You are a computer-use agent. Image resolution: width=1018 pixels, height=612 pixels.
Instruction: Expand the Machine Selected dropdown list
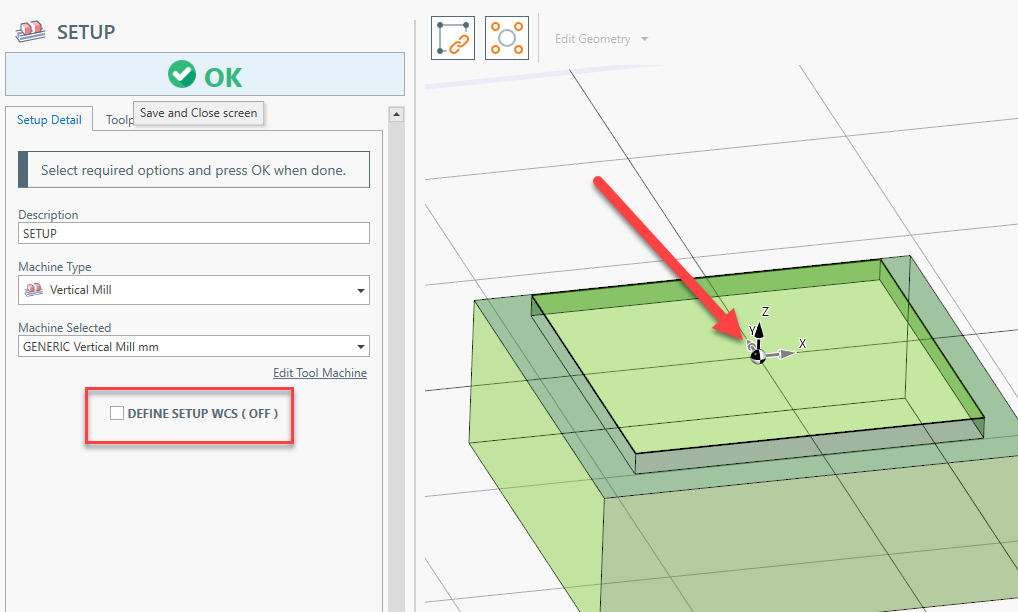(360, 348)
